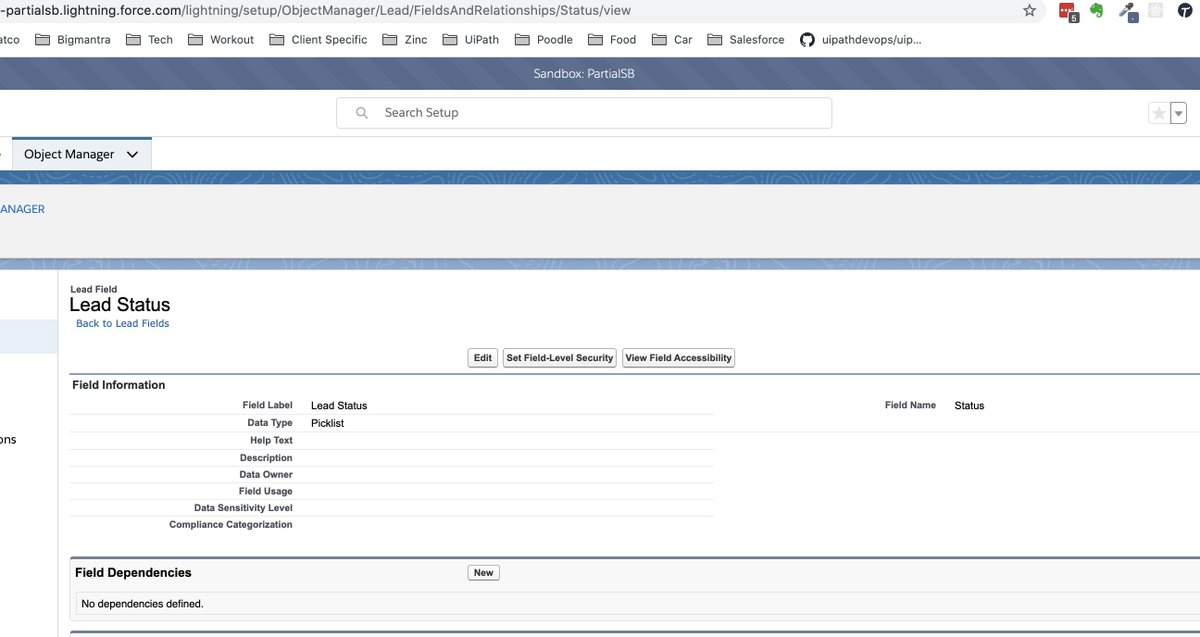Click the Help Text label
1200x637 pixels.
271,440
